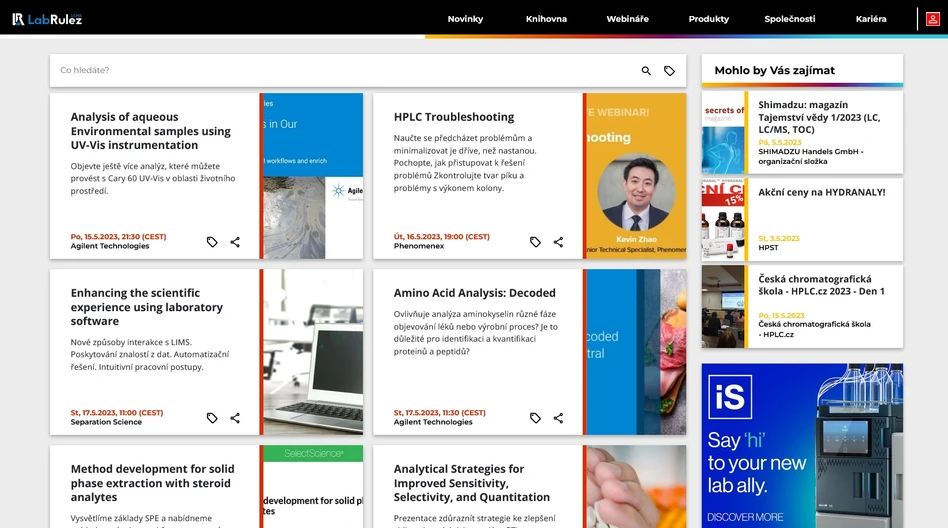Open 'Method development for solid phase extraction' title

pos(152,483)
